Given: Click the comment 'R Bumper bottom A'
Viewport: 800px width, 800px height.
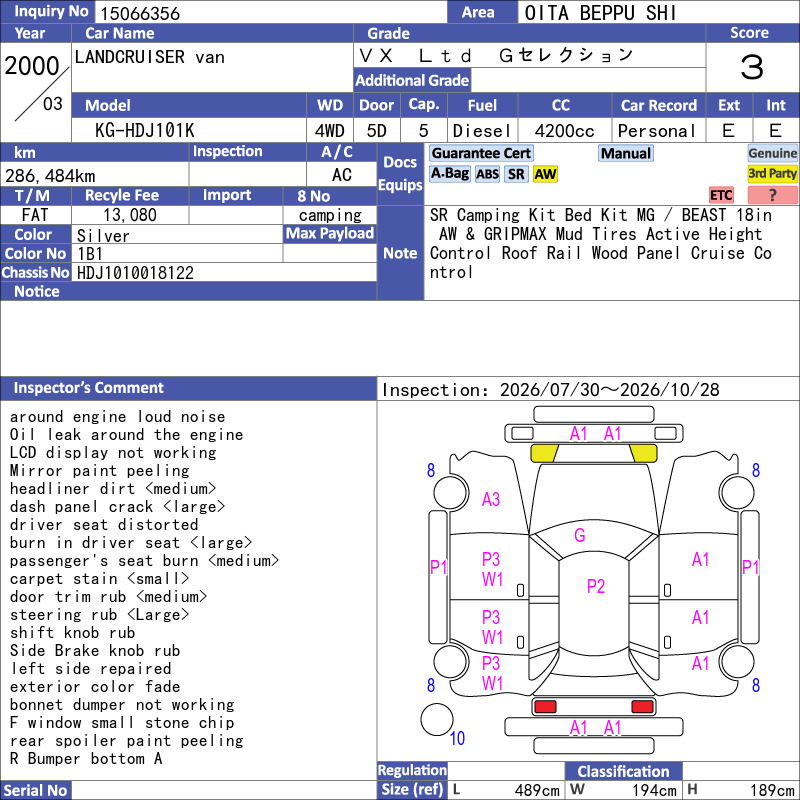Looking at the screenshot, I should (86, 758).
